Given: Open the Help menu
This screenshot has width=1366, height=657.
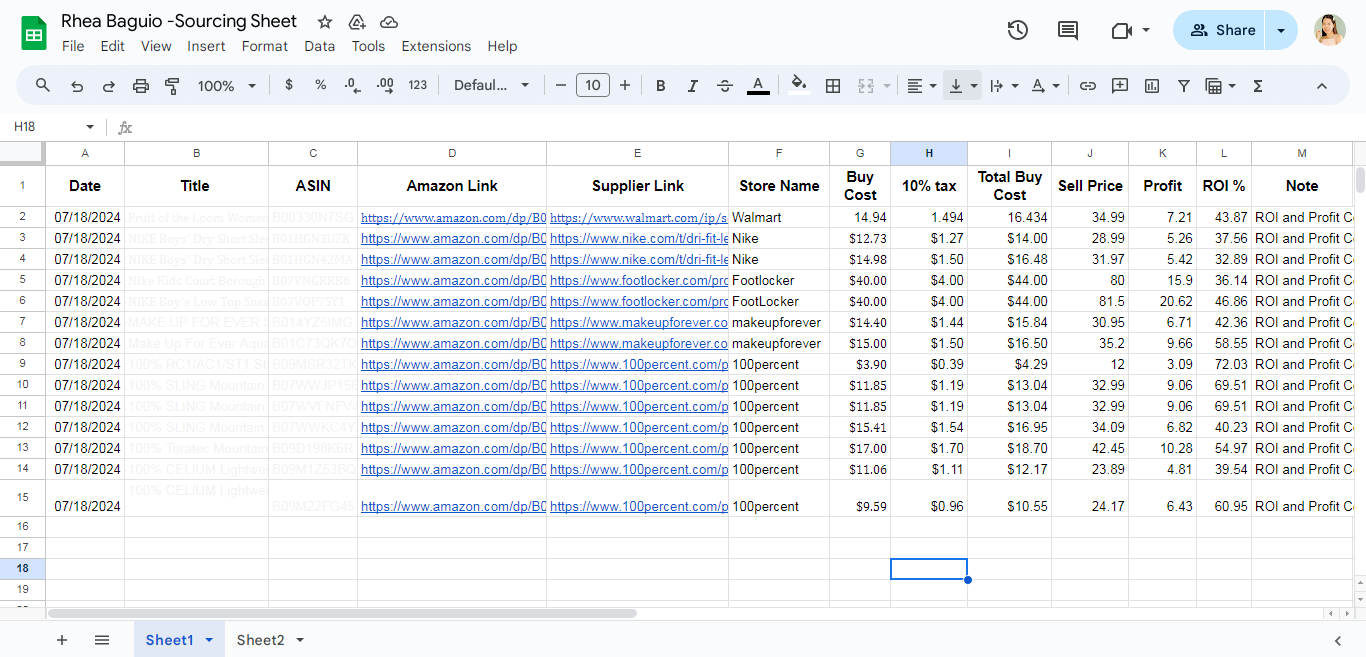Looking at the screenshot, I should [x=502, y=46].
